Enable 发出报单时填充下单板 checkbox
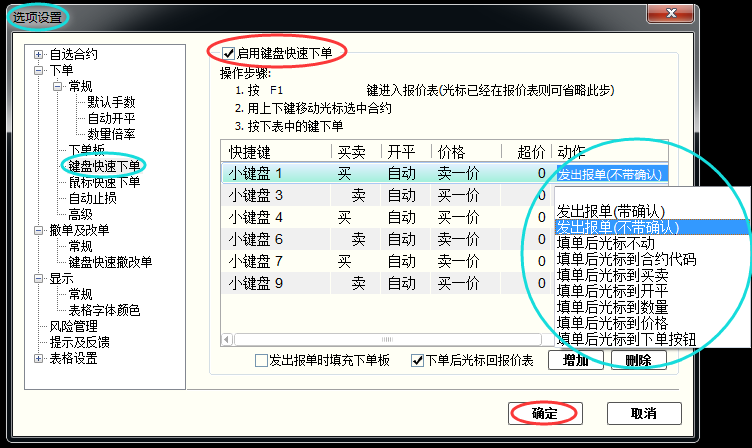Screen dimensions: 752x448 261,360
